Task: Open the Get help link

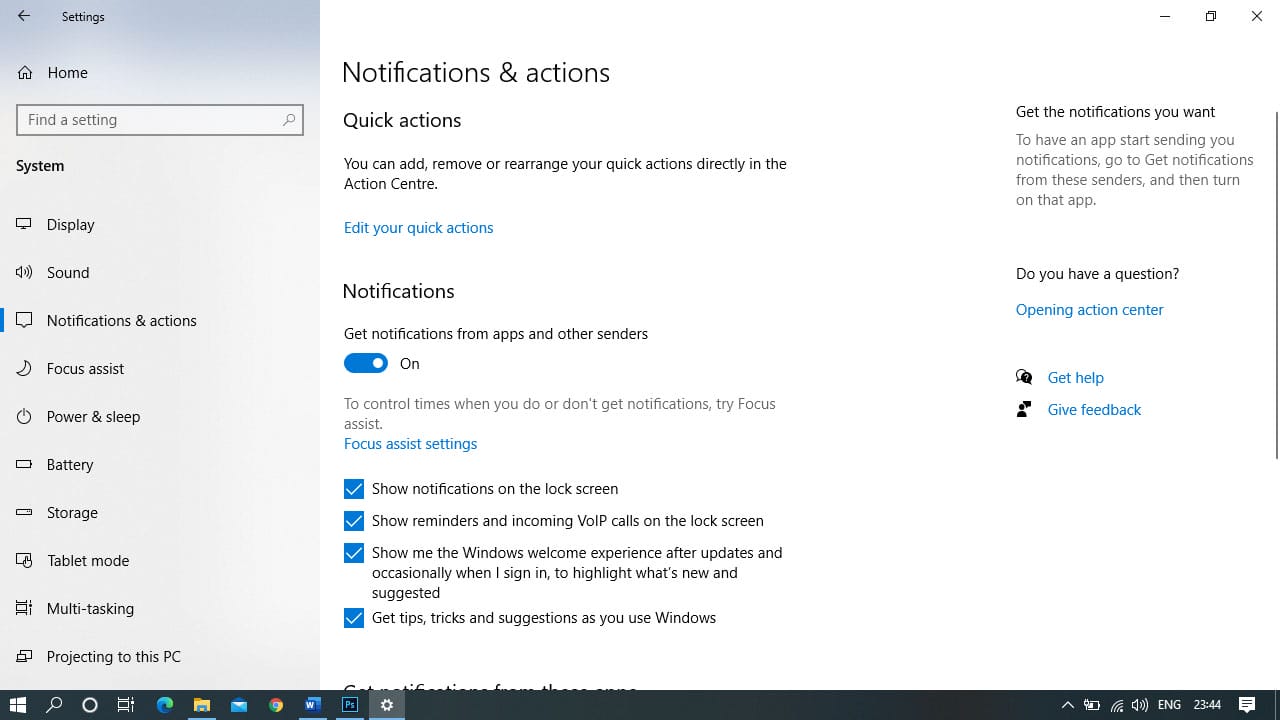Action: [x=1075, y=377]
